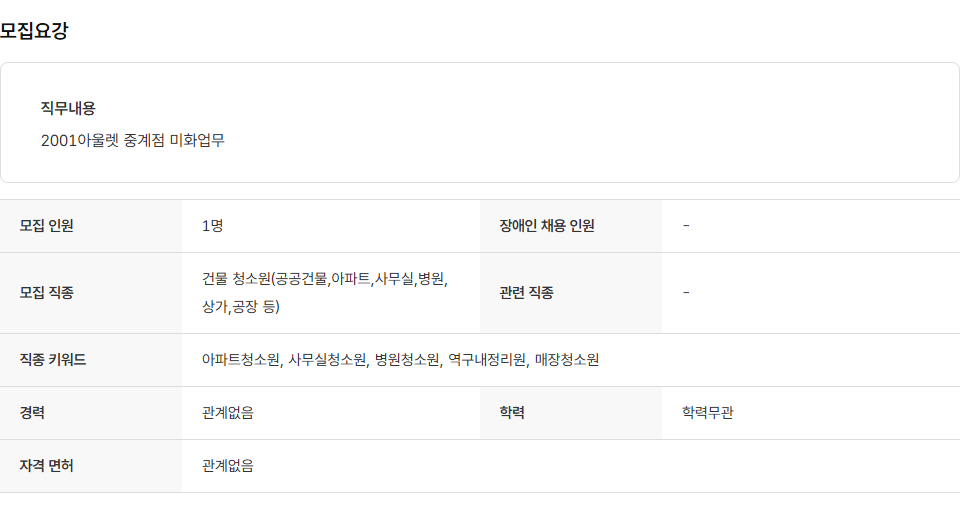Click the 학력 header cell

click(x=513, y=413)
